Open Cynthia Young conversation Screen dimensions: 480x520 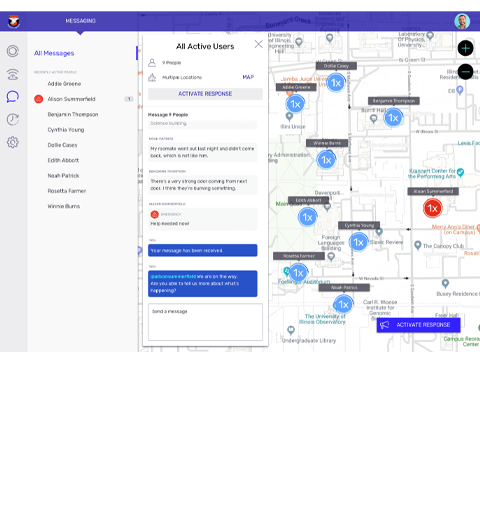[x=66, y=130]
